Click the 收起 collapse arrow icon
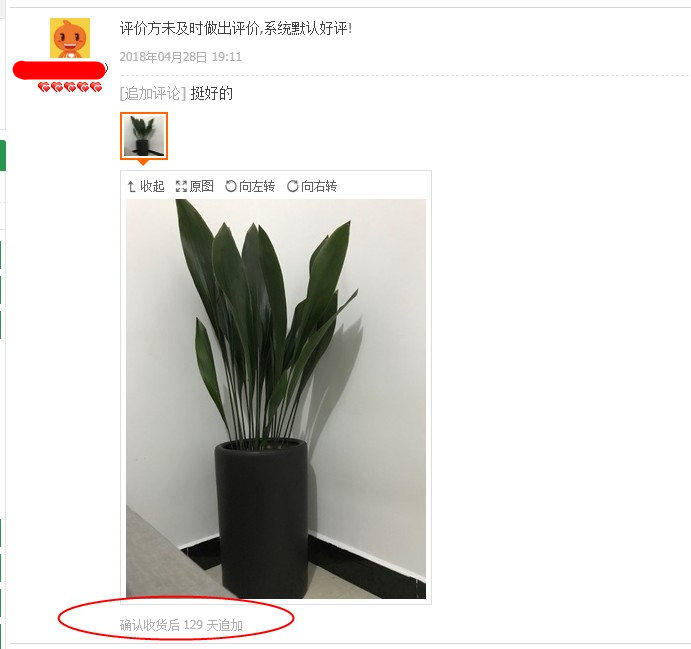This screenshot has width=691, height=649. [x=131, y=187]
